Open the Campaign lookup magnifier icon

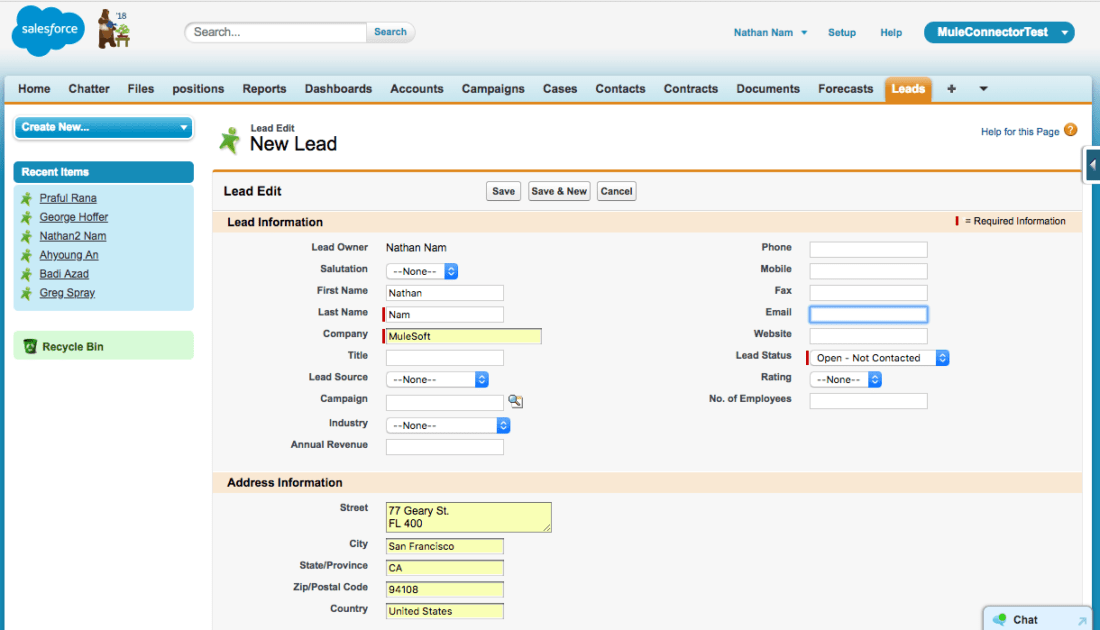tap(516, 400)
